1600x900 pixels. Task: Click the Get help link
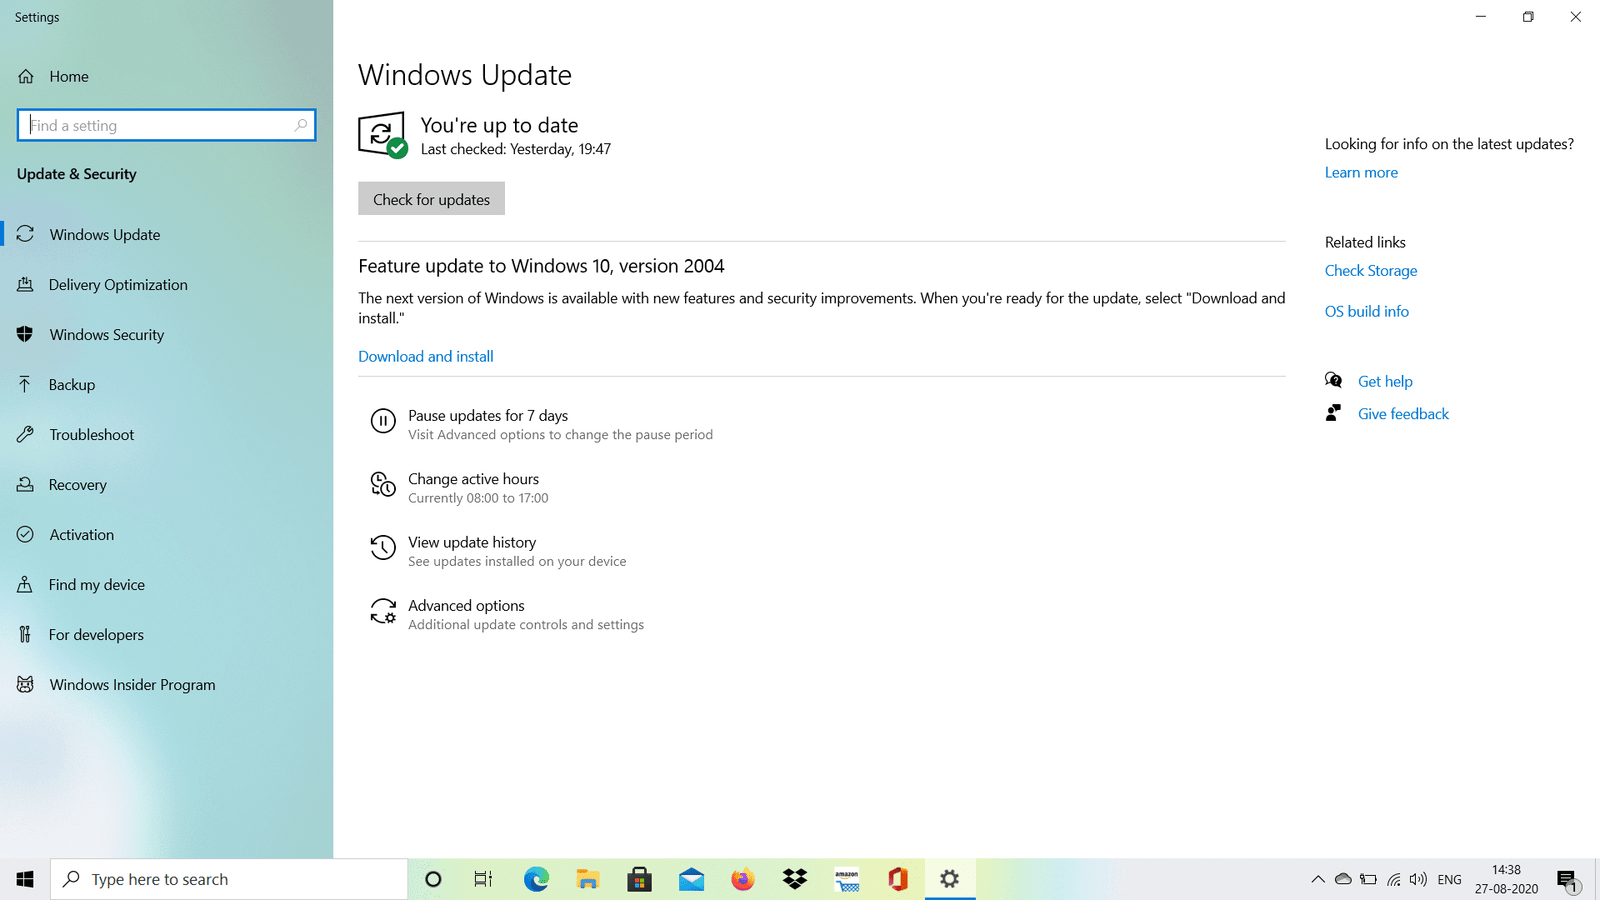[x=1385, y=381]
